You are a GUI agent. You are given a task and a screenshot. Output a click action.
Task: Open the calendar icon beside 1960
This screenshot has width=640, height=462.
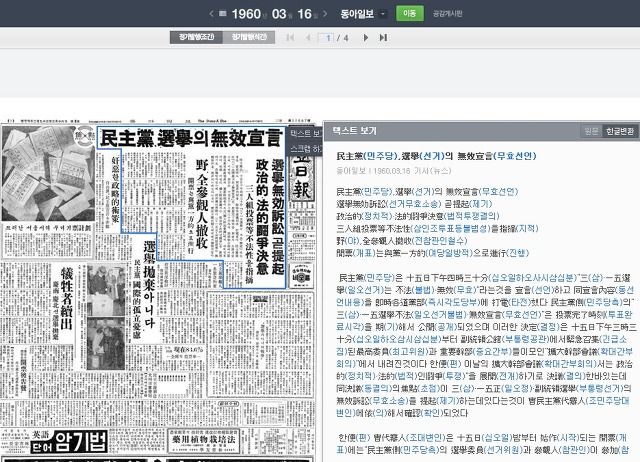(222, 13)
